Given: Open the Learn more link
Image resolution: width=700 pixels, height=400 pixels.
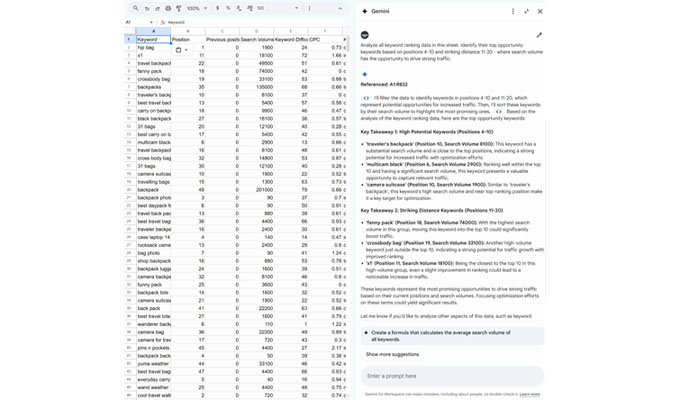Looking at the screenshot, I should pyautogui.click(x=530, y=394).
